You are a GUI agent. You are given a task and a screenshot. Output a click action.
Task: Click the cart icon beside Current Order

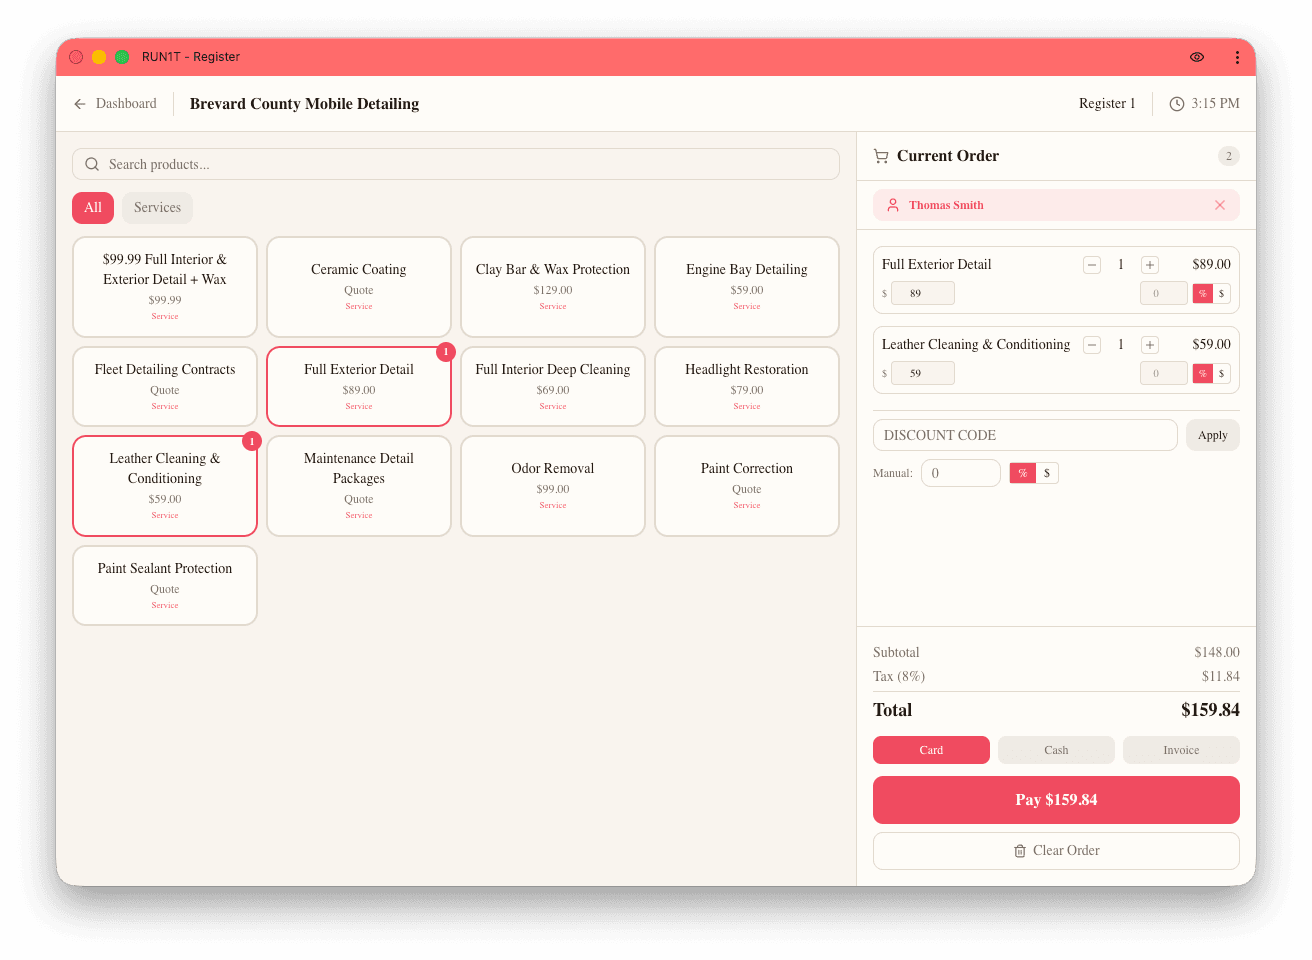click(x=881, y=156)
